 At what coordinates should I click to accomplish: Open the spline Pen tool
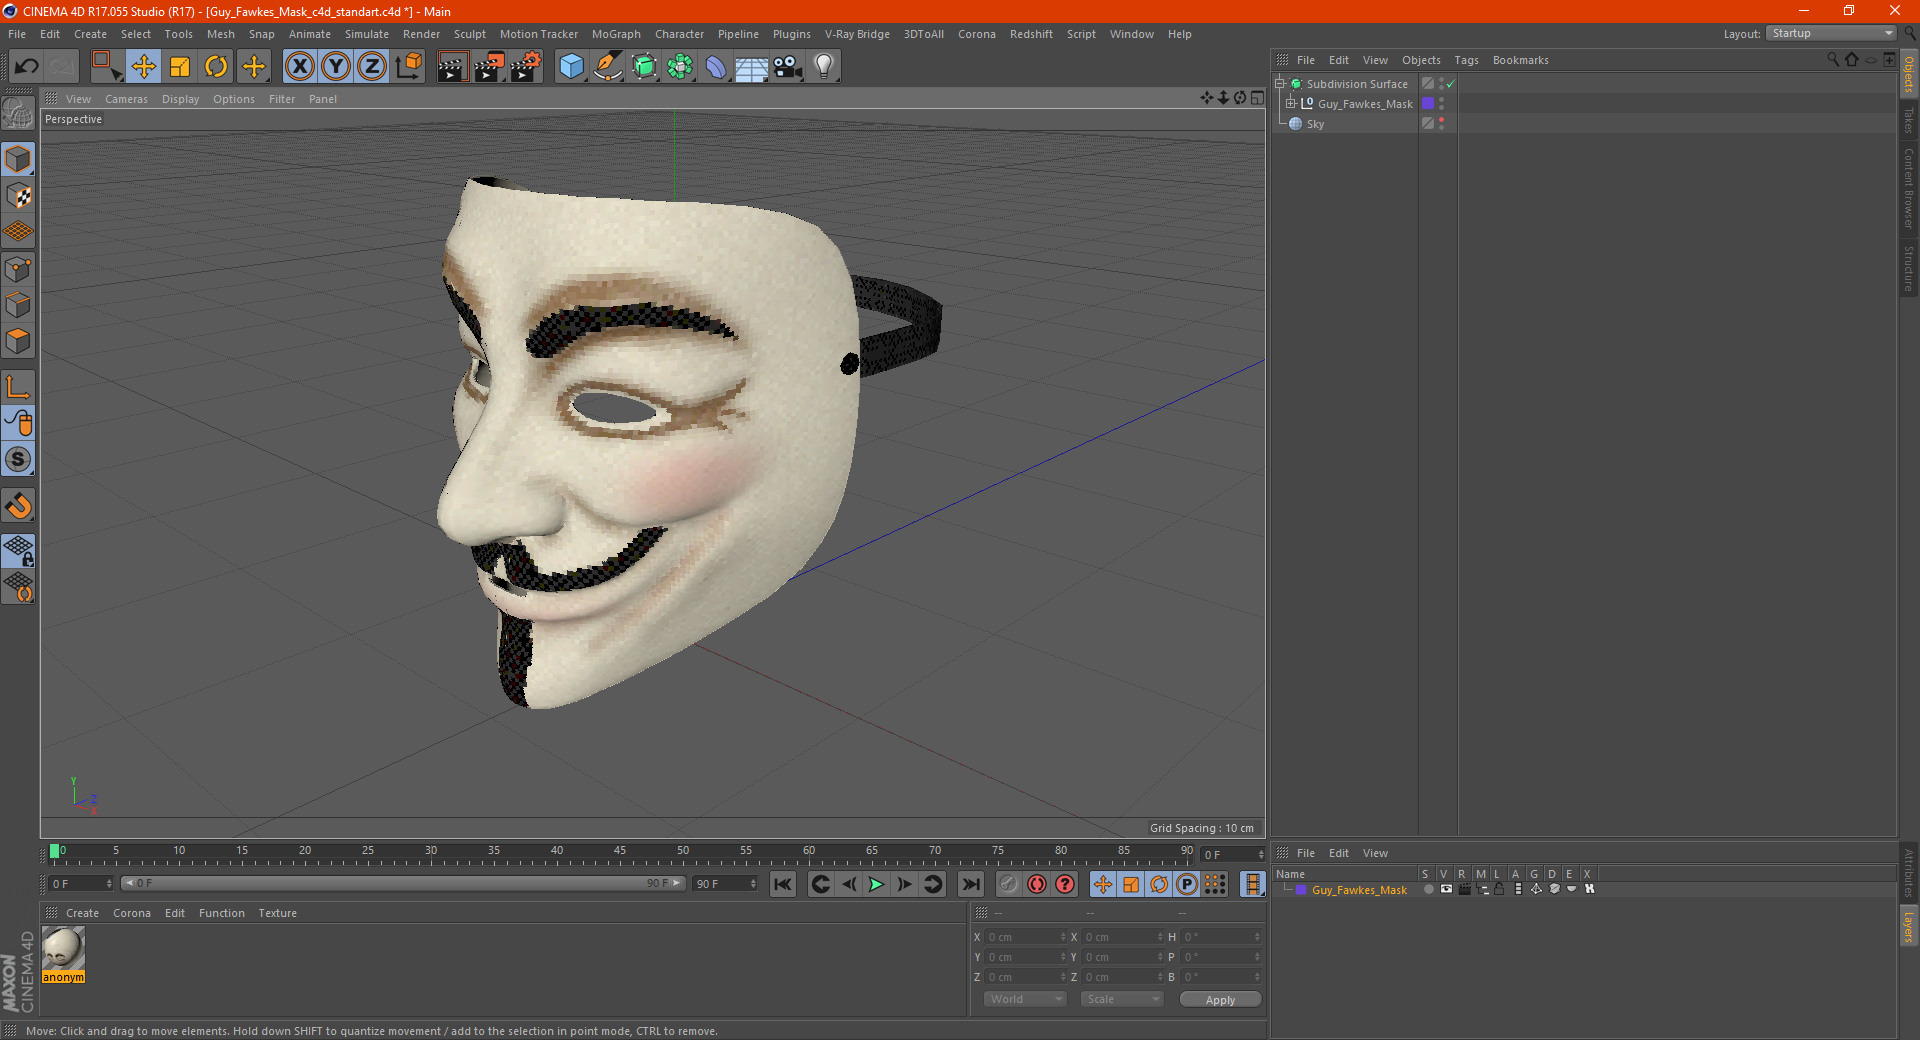click(608, 67)
